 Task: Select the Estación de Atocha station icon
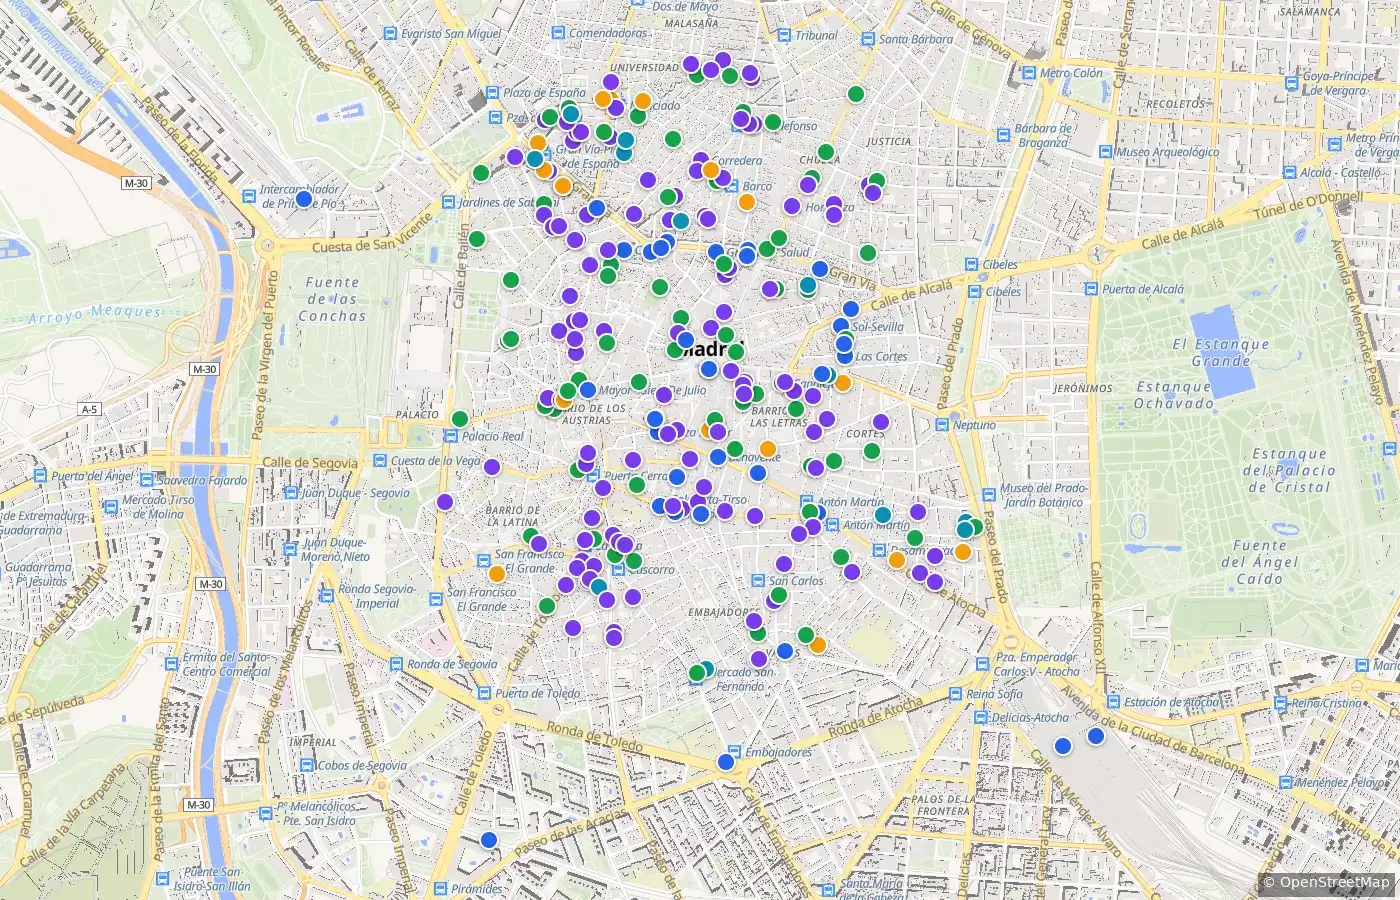(x=1113, y=702)
